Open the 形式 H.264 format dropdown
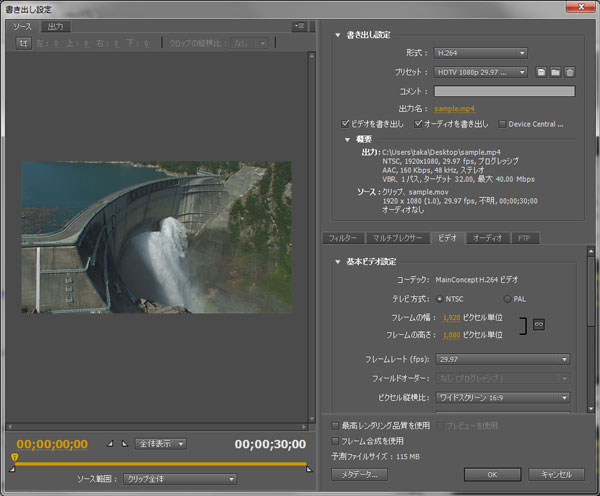600x496 pixels. coord(480,53)
